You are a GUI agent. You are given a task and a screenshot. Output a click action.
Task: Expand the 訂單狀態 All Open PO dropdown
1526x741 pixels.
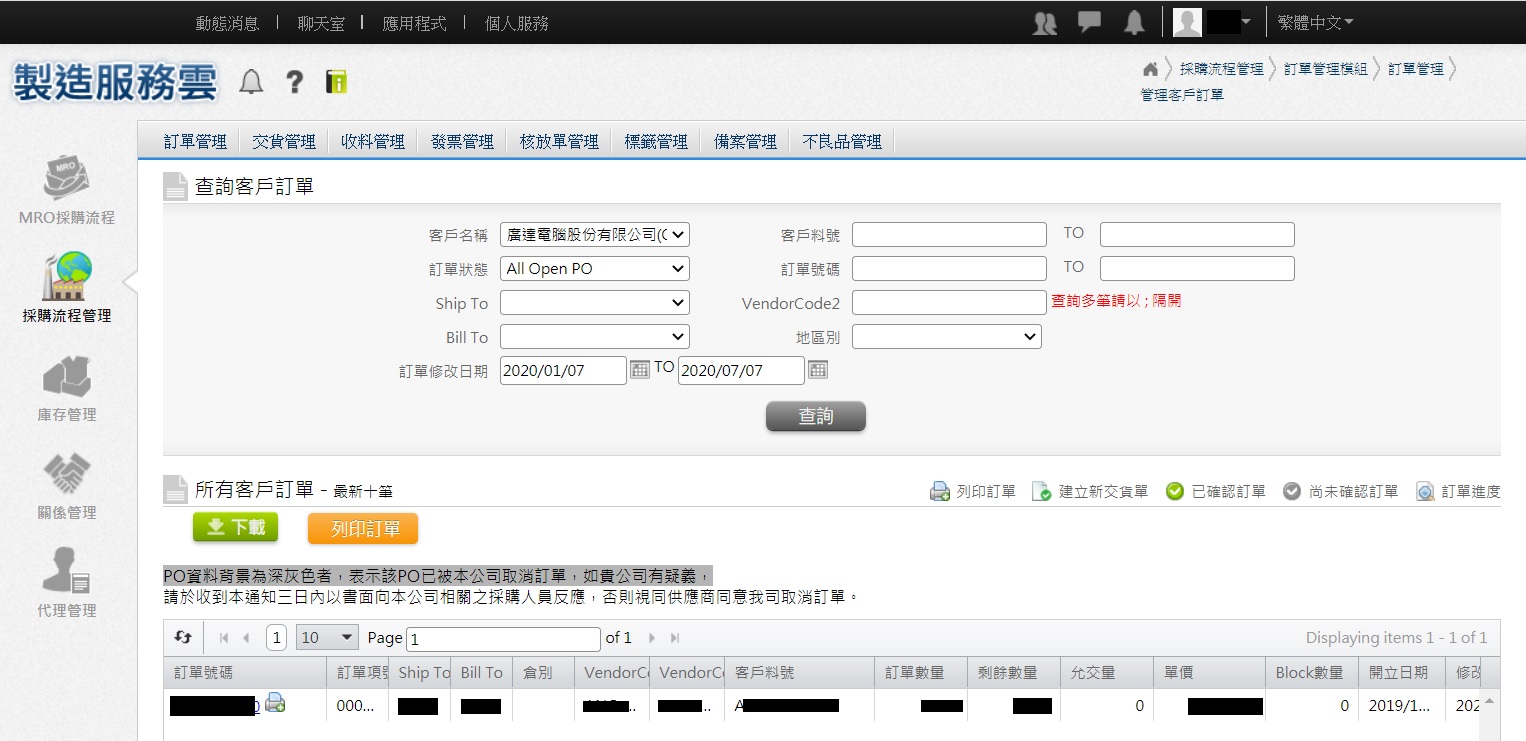[594, 268]
